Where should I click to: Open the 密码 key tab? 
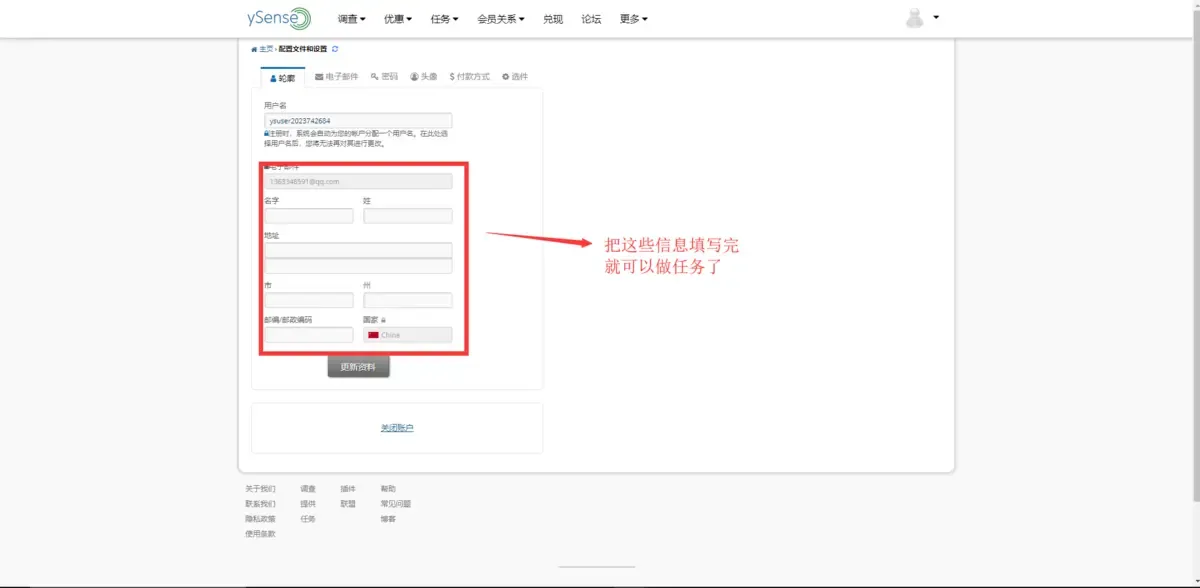tap(384, 77)
